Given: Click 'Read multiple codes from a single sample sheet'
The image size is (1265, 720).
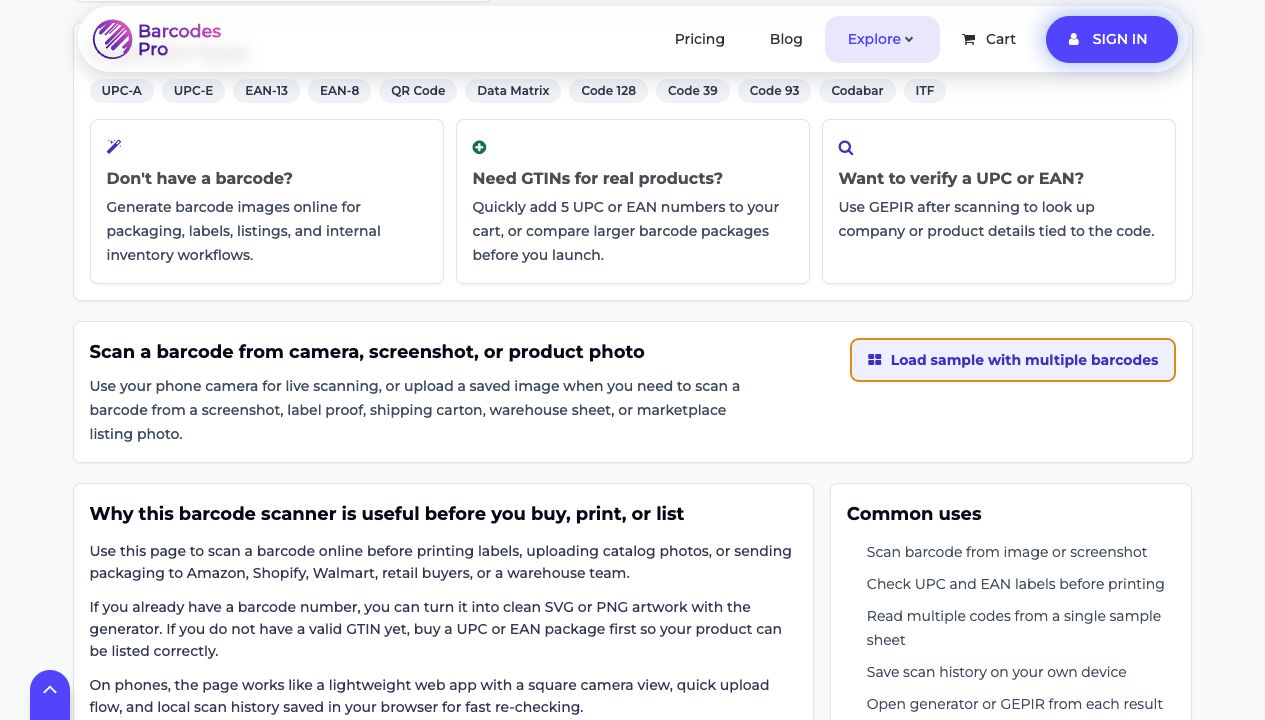Looking at the screenshot, I should coord(1013,628).
